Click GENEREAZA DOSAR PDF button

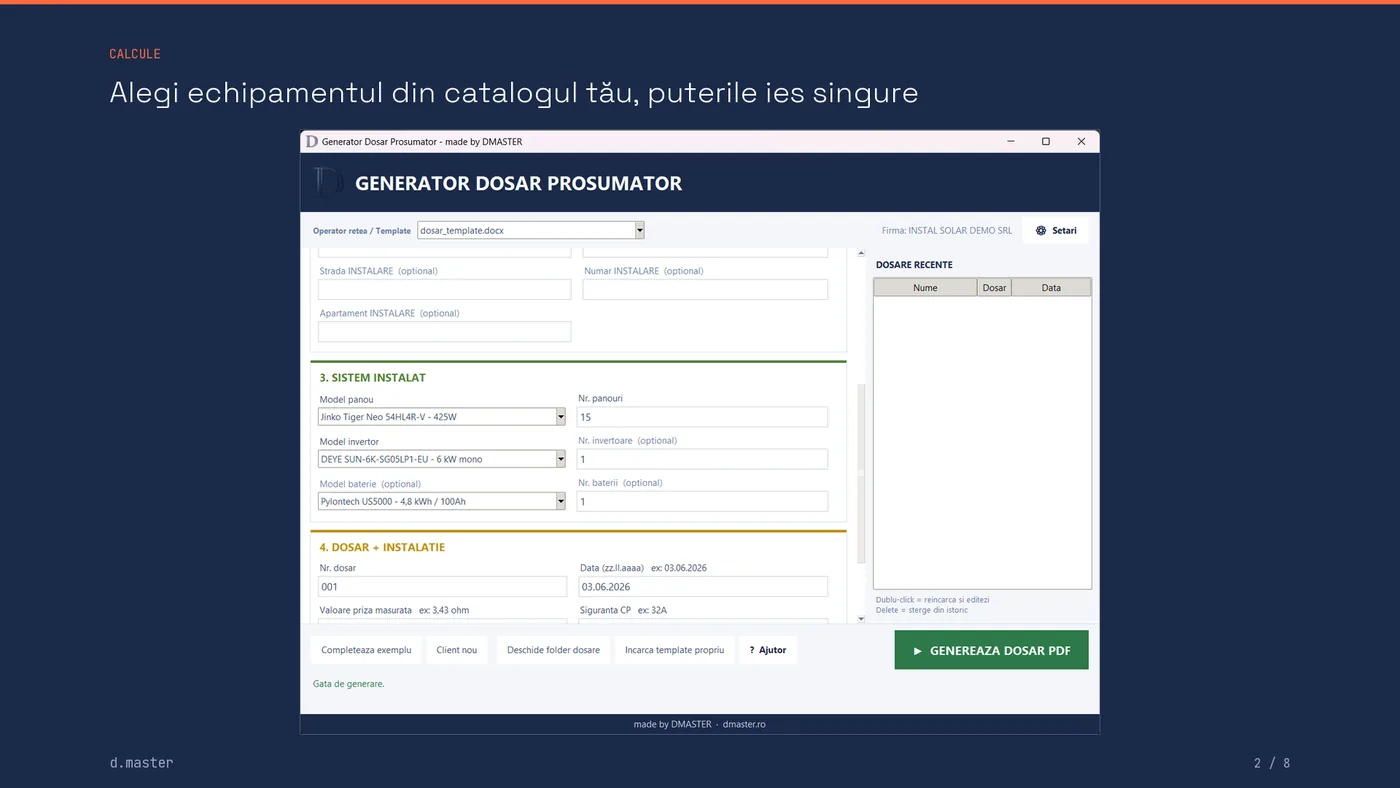click(991, 650)
